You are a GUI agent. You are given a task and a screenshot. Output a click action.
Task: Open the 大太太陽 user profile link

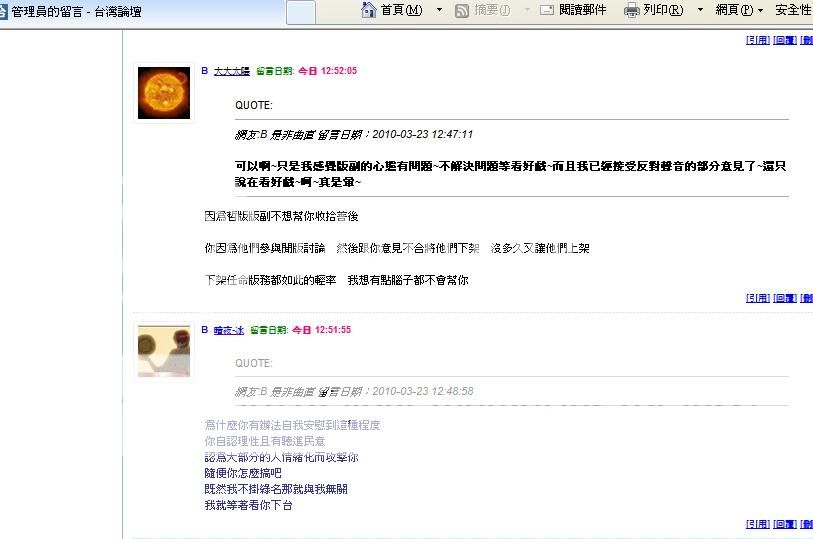(x=232, y=71)
